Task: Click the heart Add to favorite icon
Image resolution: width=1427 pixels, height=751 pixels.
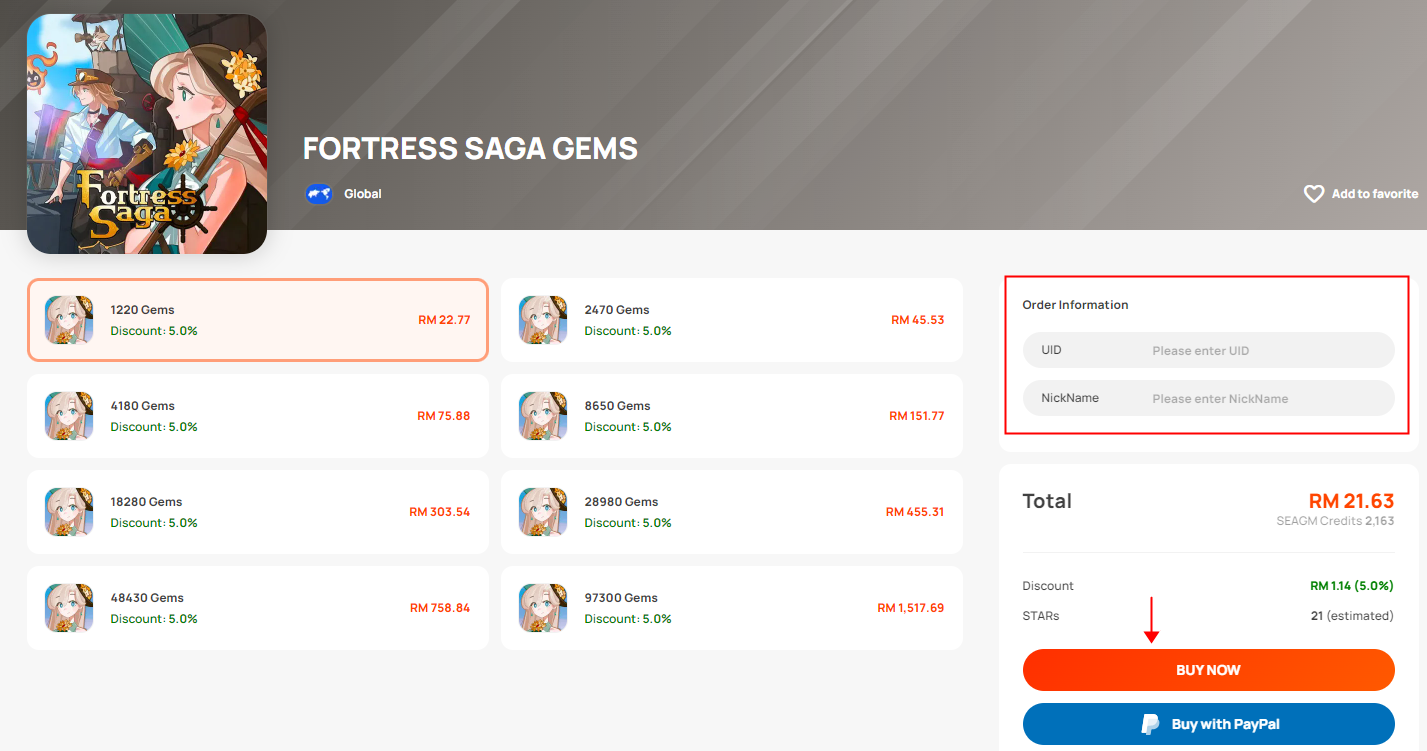Action: [1314, 194]
